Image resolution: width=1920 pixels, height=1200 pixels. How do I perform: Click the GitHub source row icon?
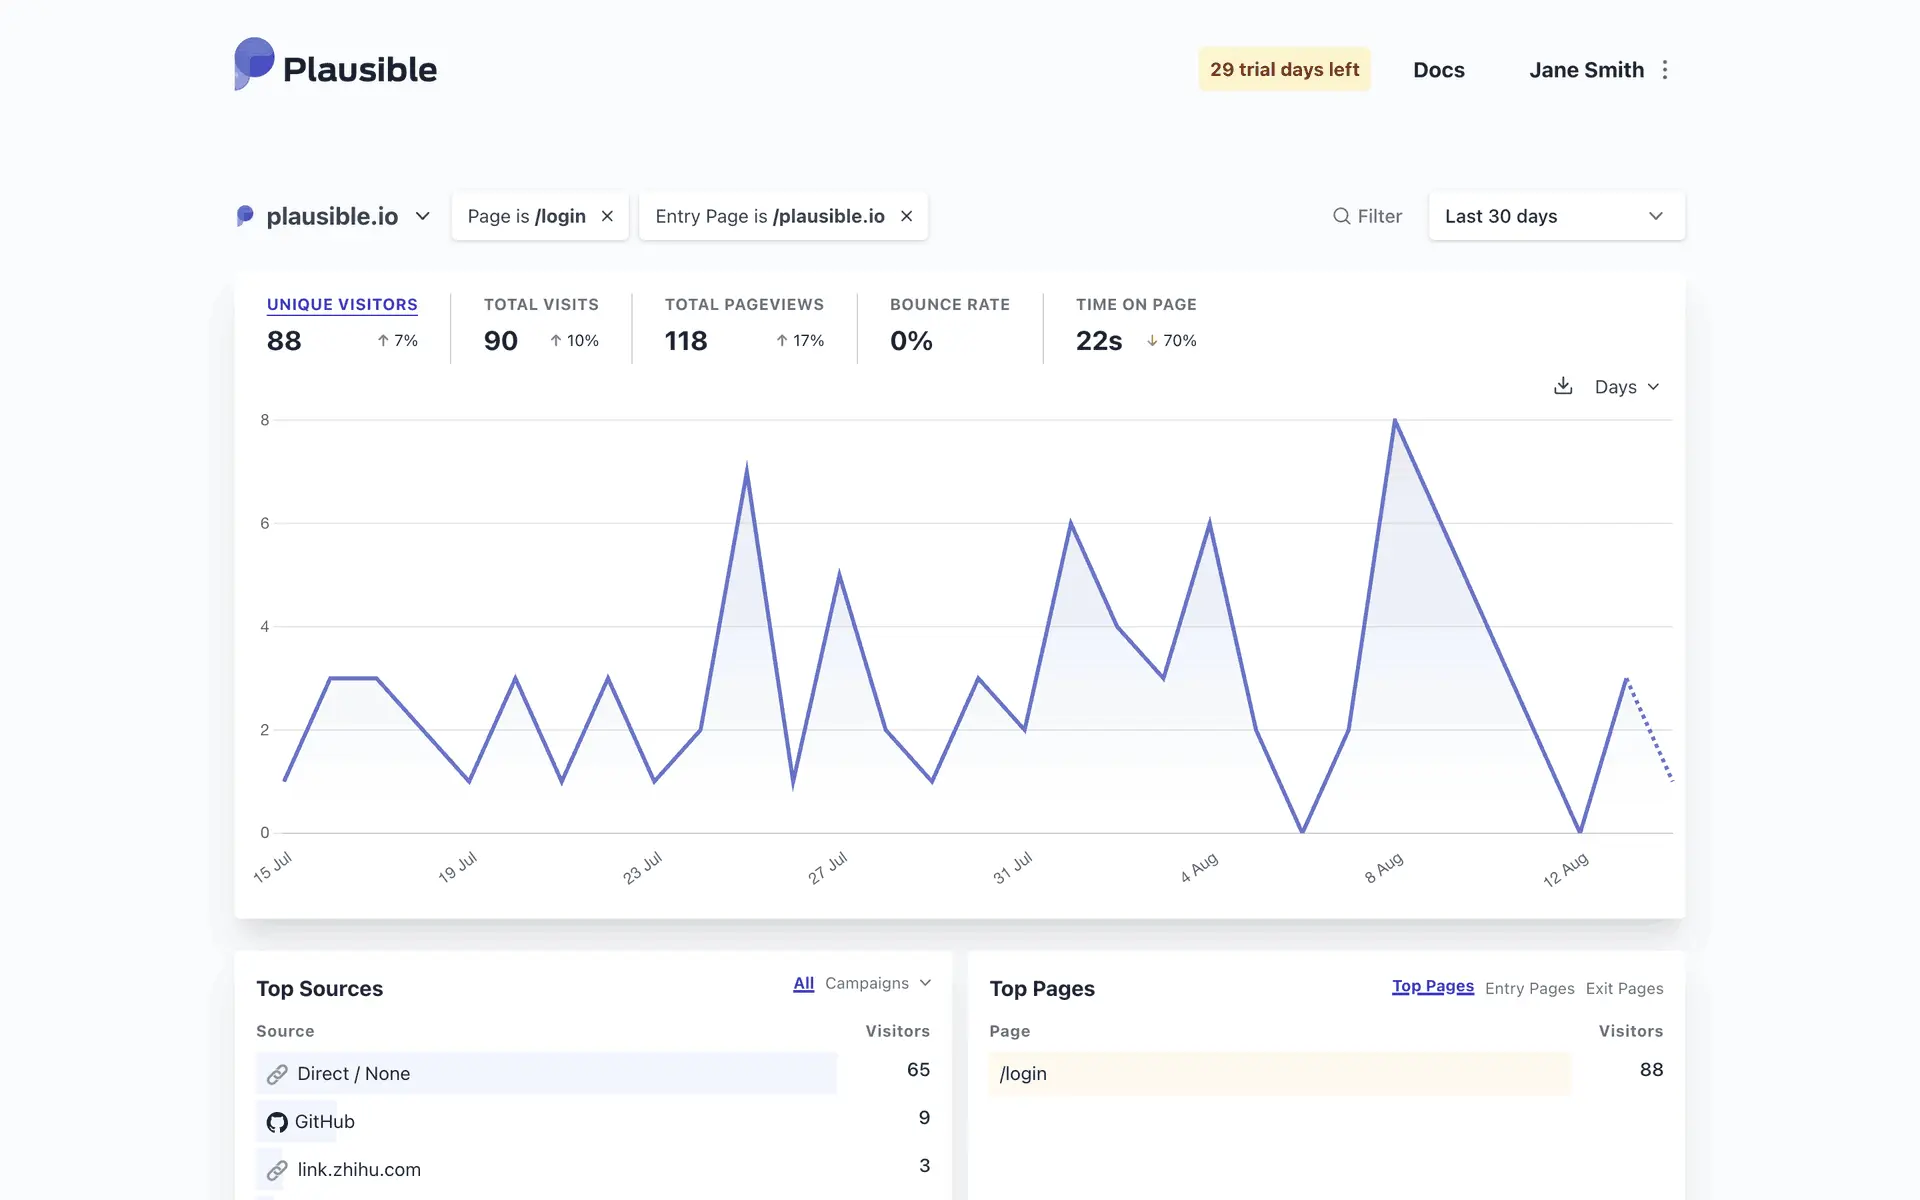pyautogui.click(x=277, y=1122)
